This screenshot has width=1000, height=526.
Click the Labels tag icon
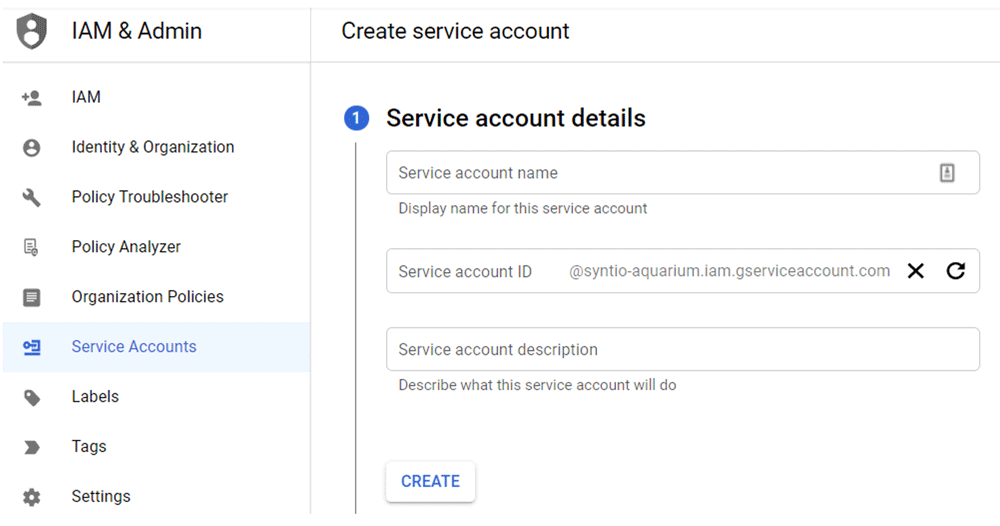(x=31, y=397)
